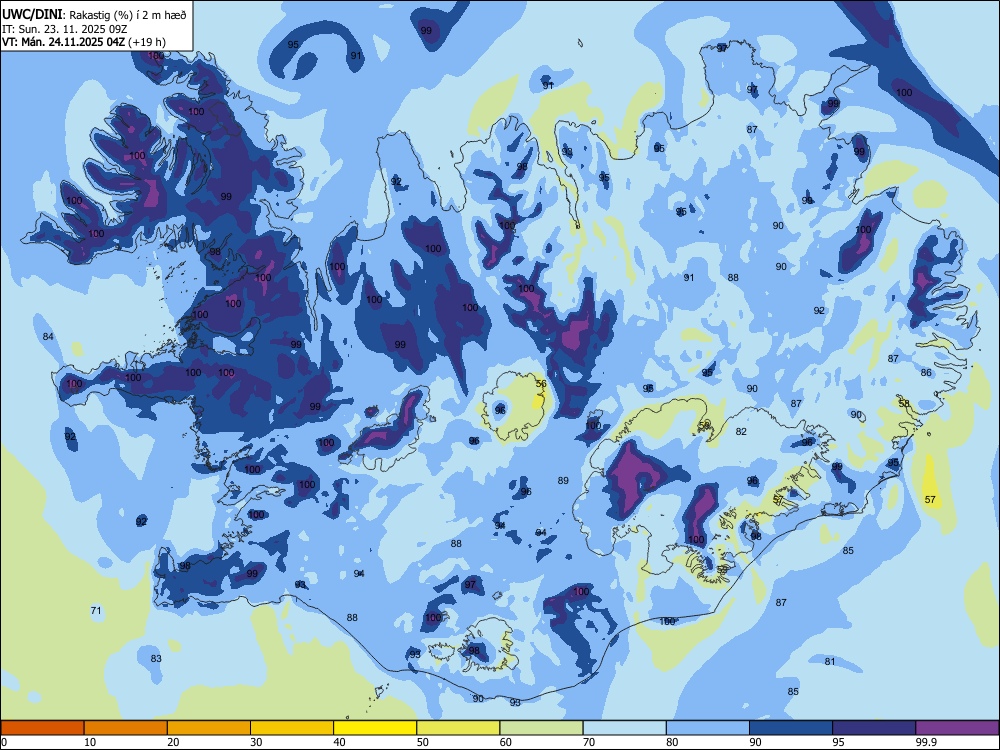This screenshot has width=1000, height=750.
Task: Click the legend scale label '40'
Action: [339, 742]
